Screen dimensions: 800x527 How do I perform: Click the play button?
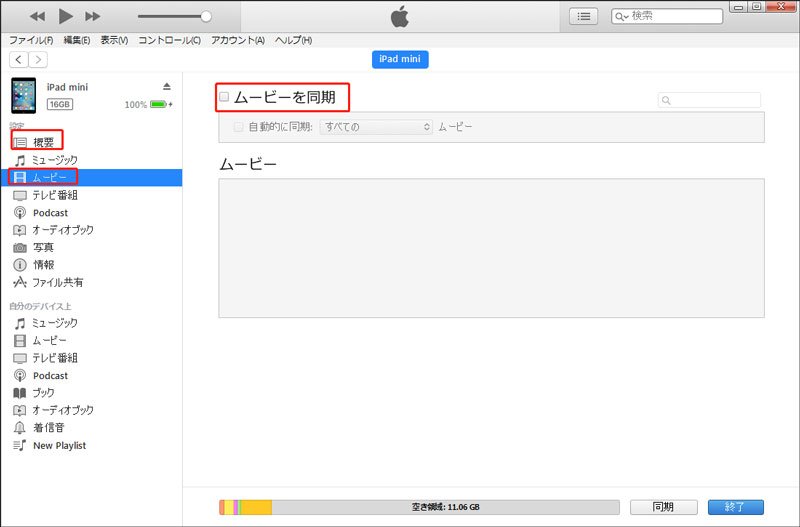tap(65, 16)
